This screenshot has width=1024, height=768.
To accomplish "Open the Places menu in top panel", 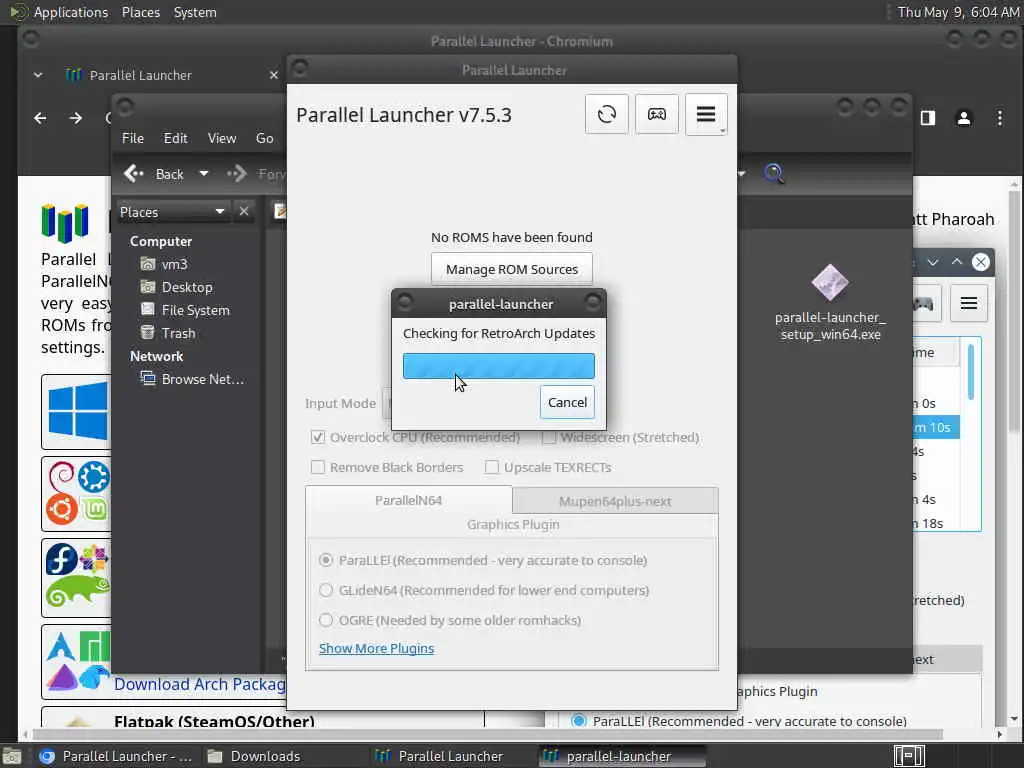I will (140, 12).
